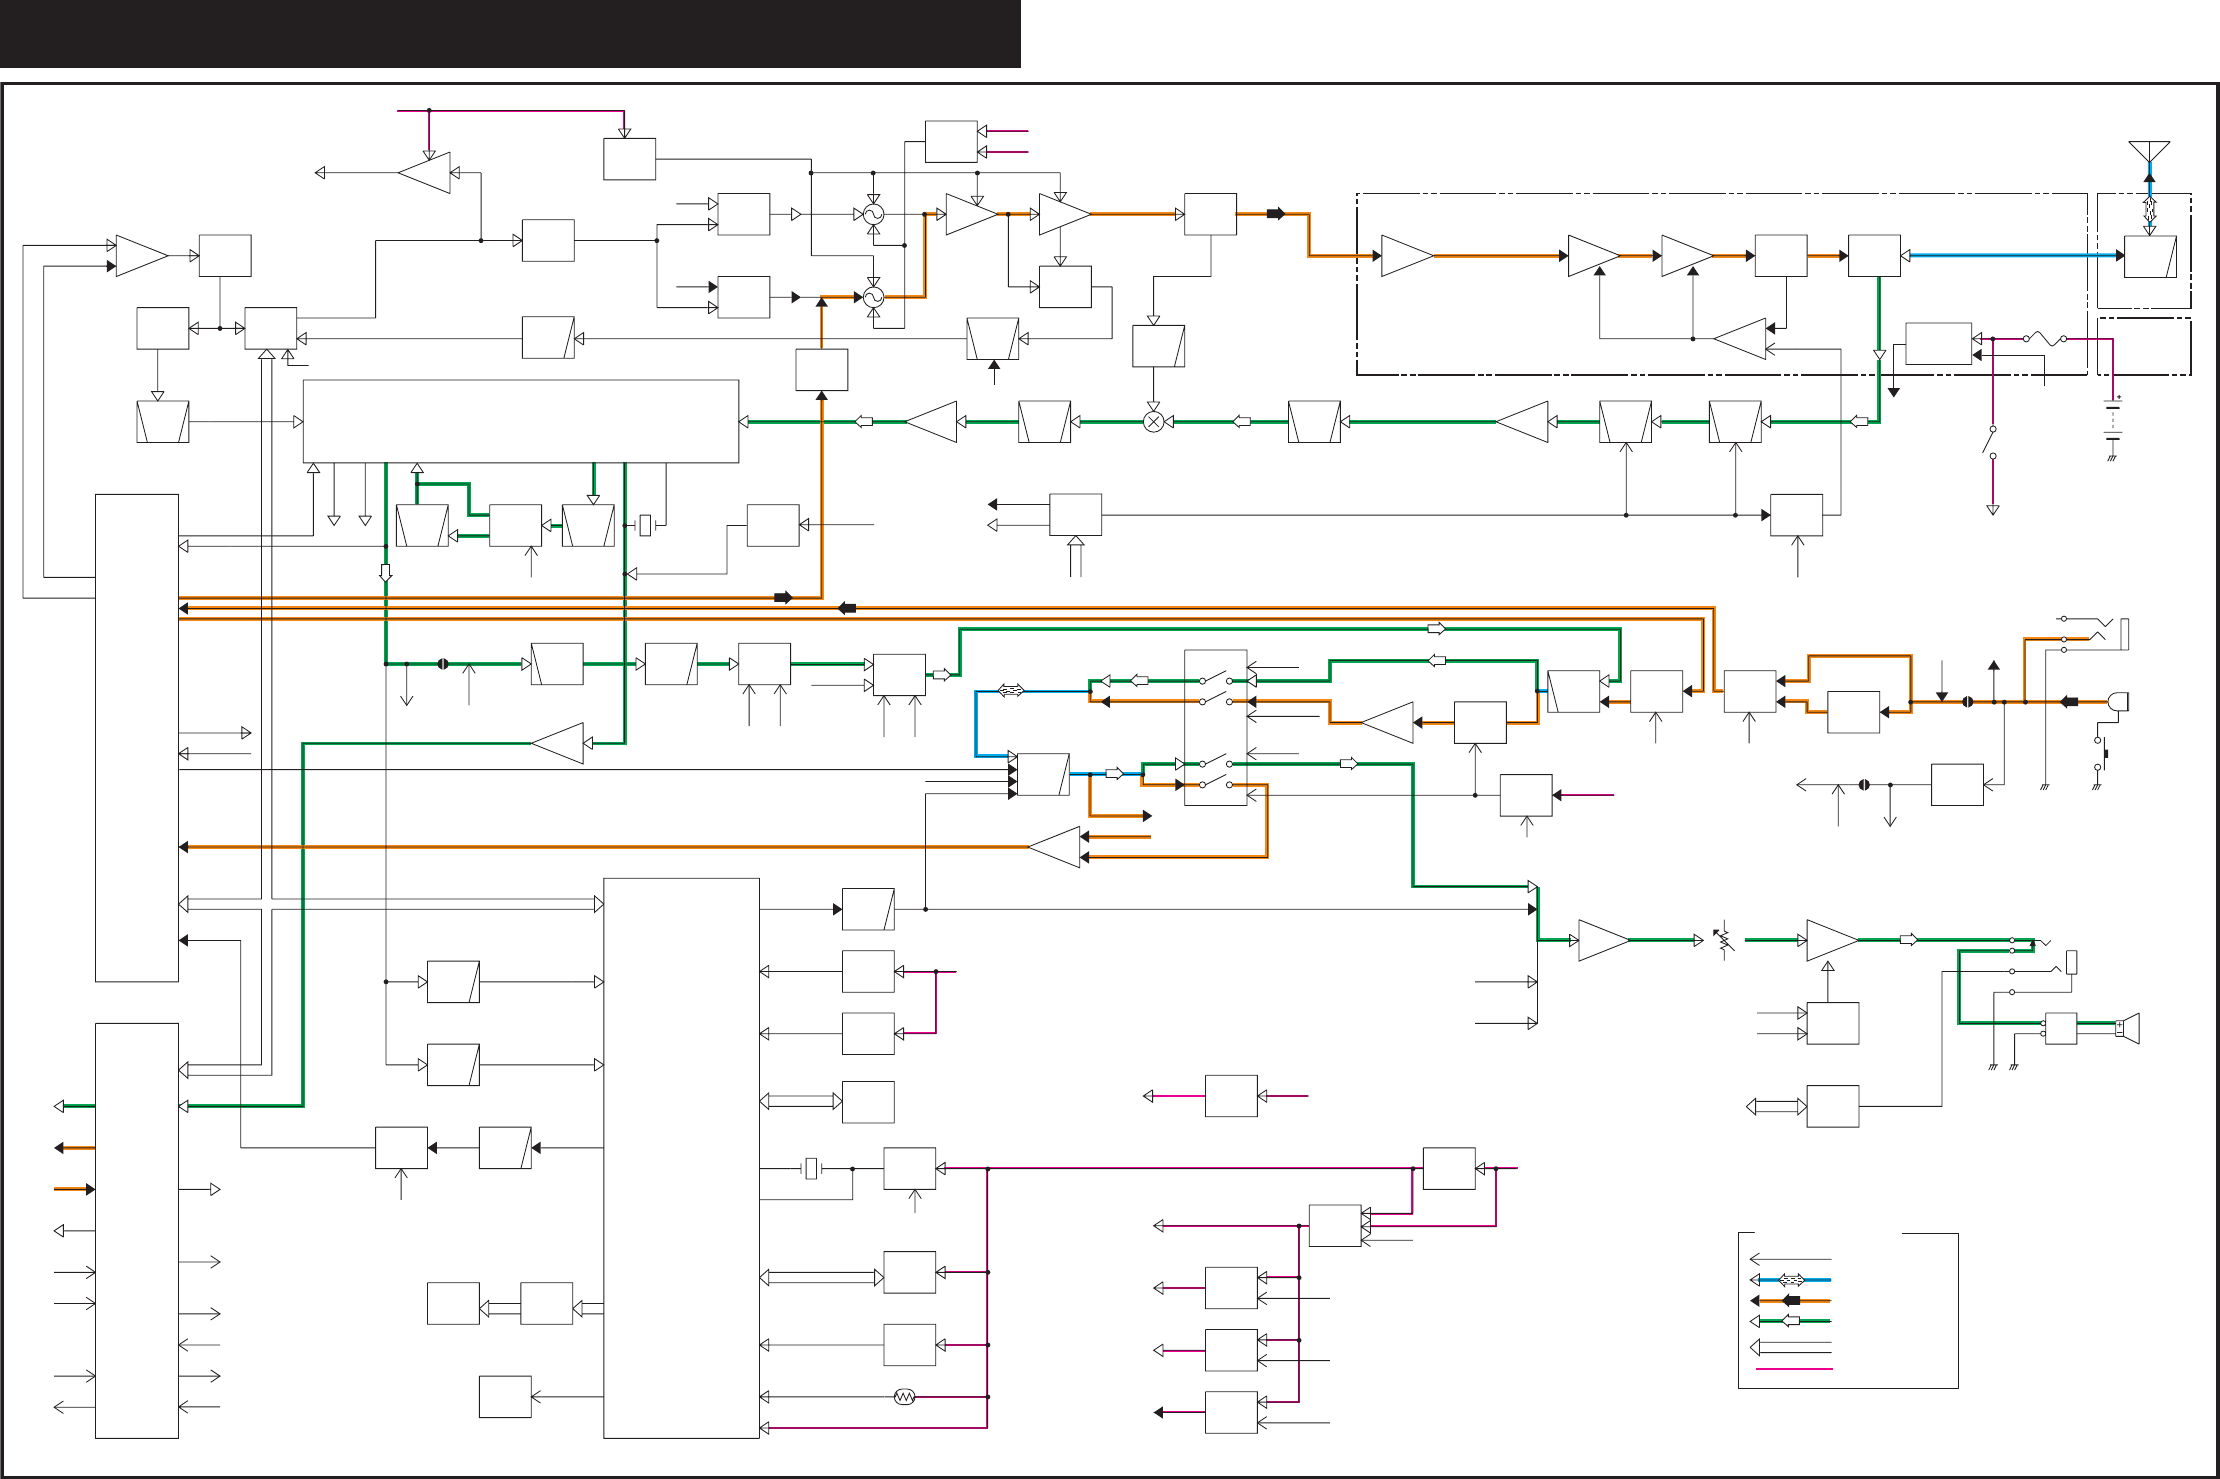This screenshot has height=1479, width=2220.
Task: Click the magenta line sample in legend
Action: tap(1793, 1369)
